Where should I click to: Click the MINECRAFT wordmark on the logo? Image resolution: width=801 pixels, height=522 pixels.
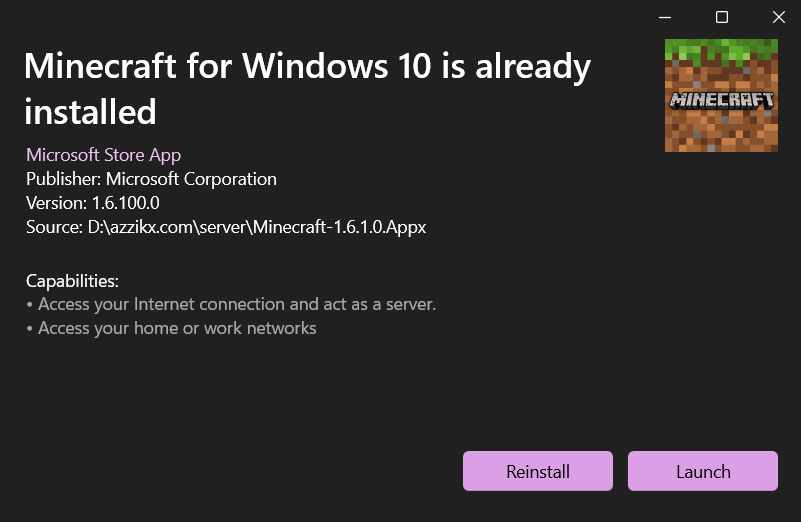point(721,101)
